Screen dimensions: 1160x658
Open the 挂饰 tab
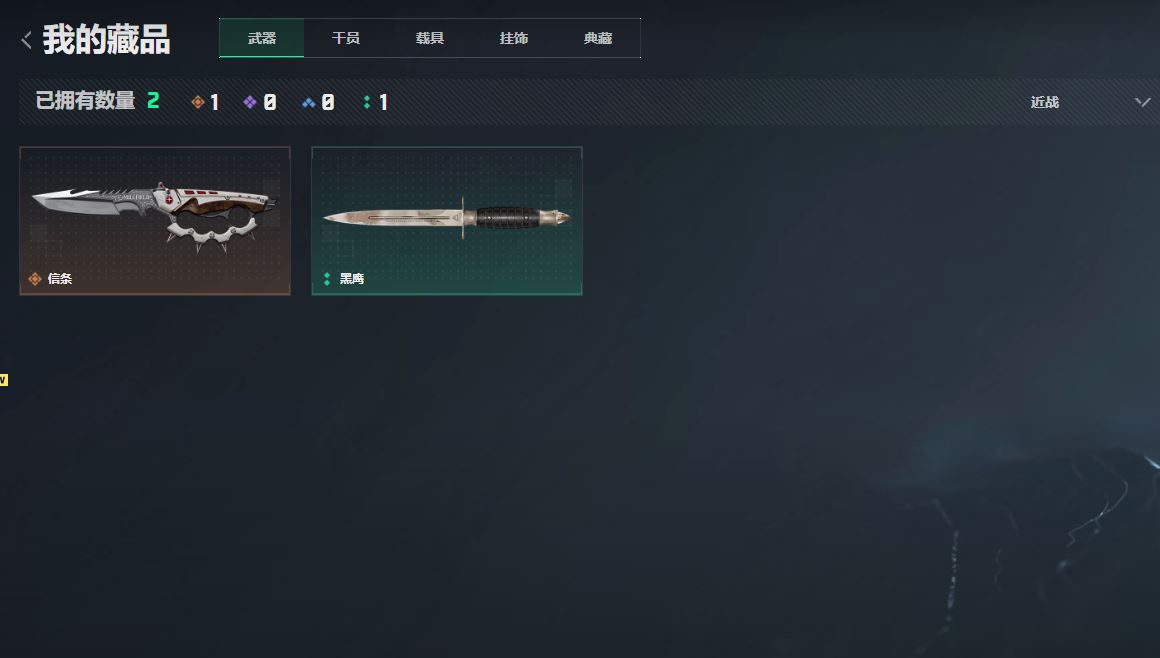513,38
